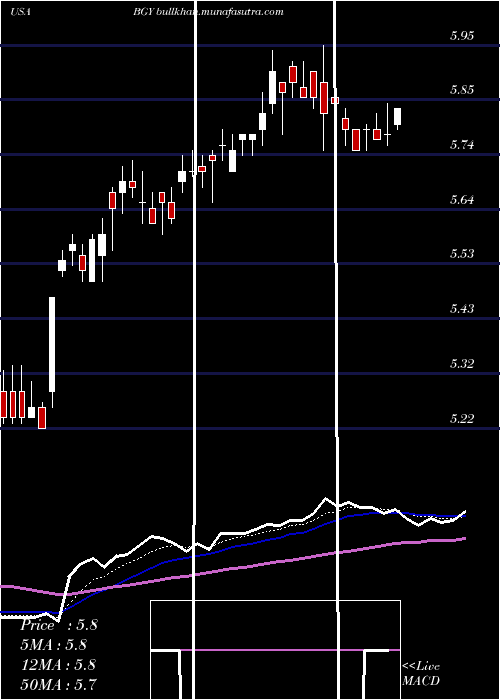500x700 pixels.
Task: Click the 50MA value legend
Action: [x=59, y=684]
